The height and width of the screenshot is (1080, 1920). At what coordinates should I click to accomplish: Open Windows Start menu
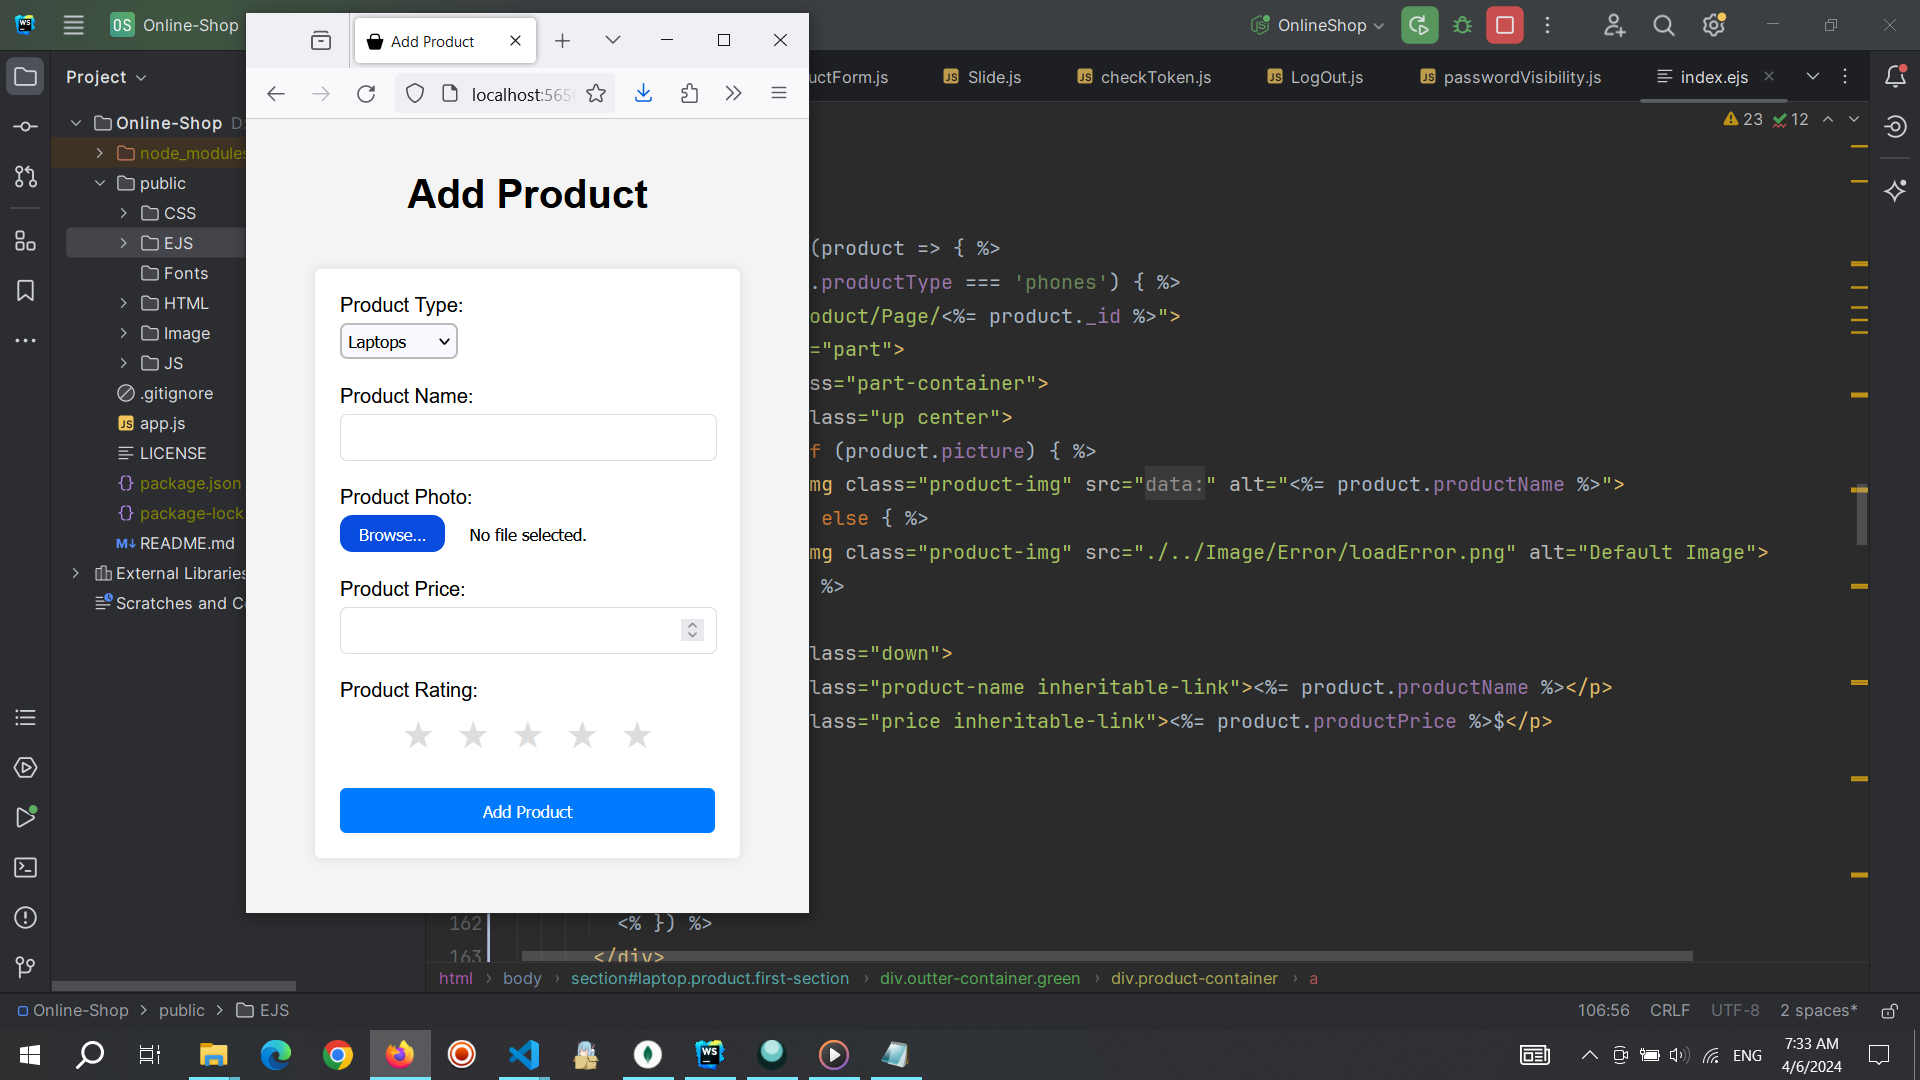pos(30,1055)
